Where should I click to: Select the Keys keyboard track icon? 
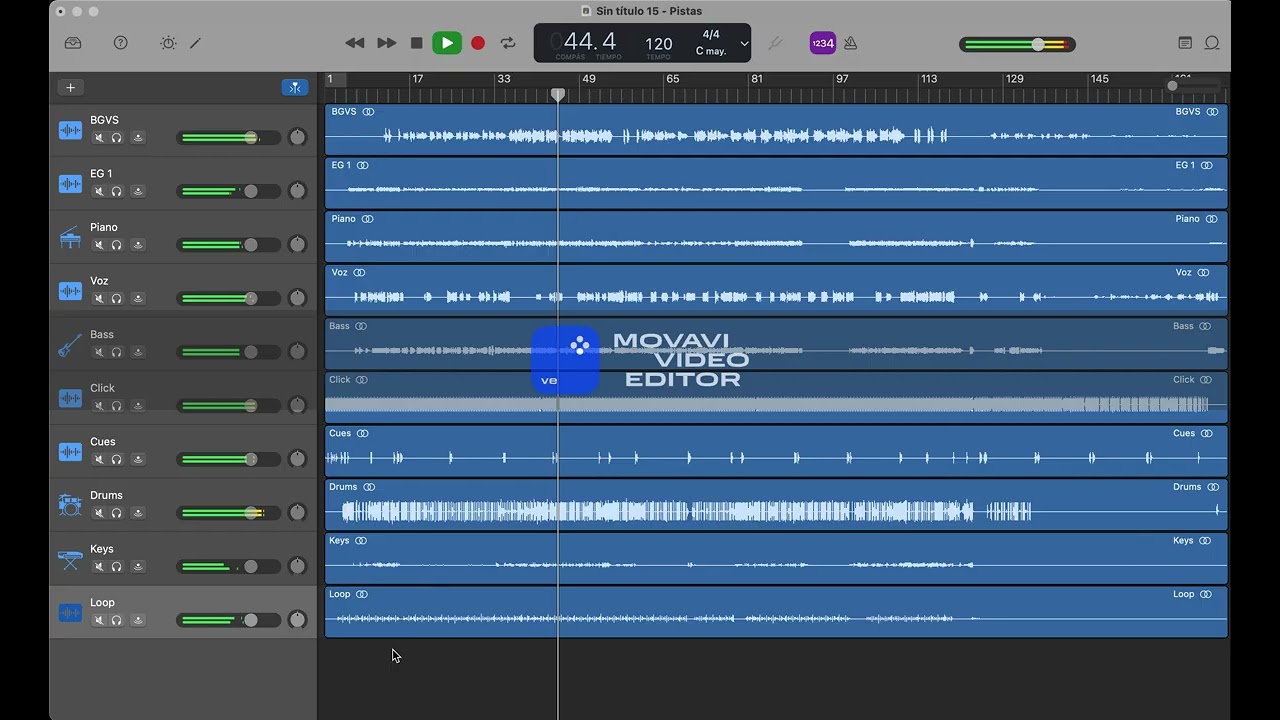click(x=70, y=559)
